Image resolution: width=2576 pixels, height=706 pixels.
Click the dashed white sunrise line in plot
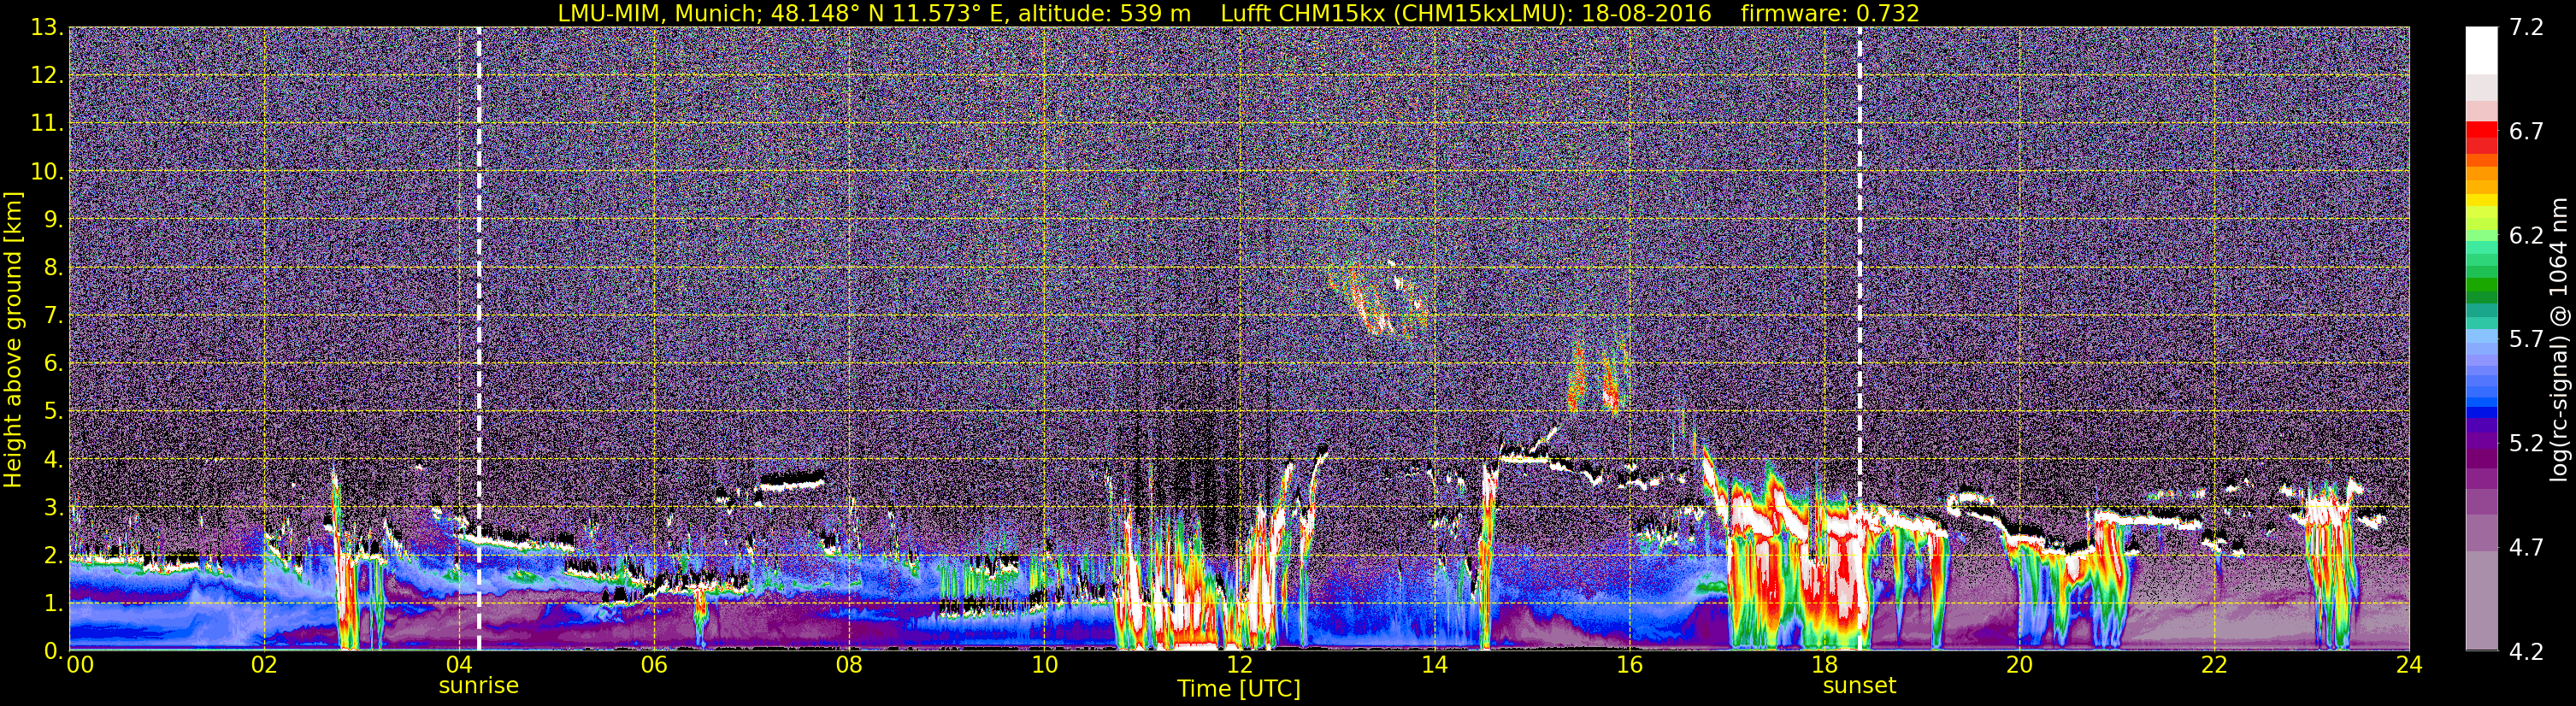point(479,339)
